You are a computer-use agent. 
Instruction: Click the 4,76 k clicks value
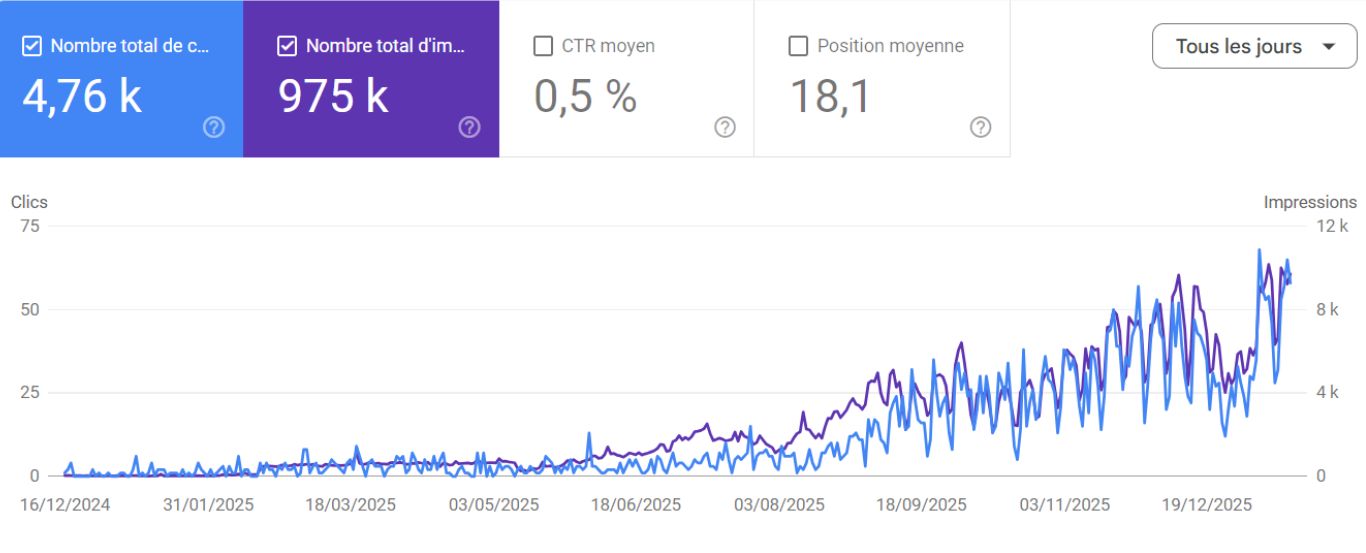[82, 96]
